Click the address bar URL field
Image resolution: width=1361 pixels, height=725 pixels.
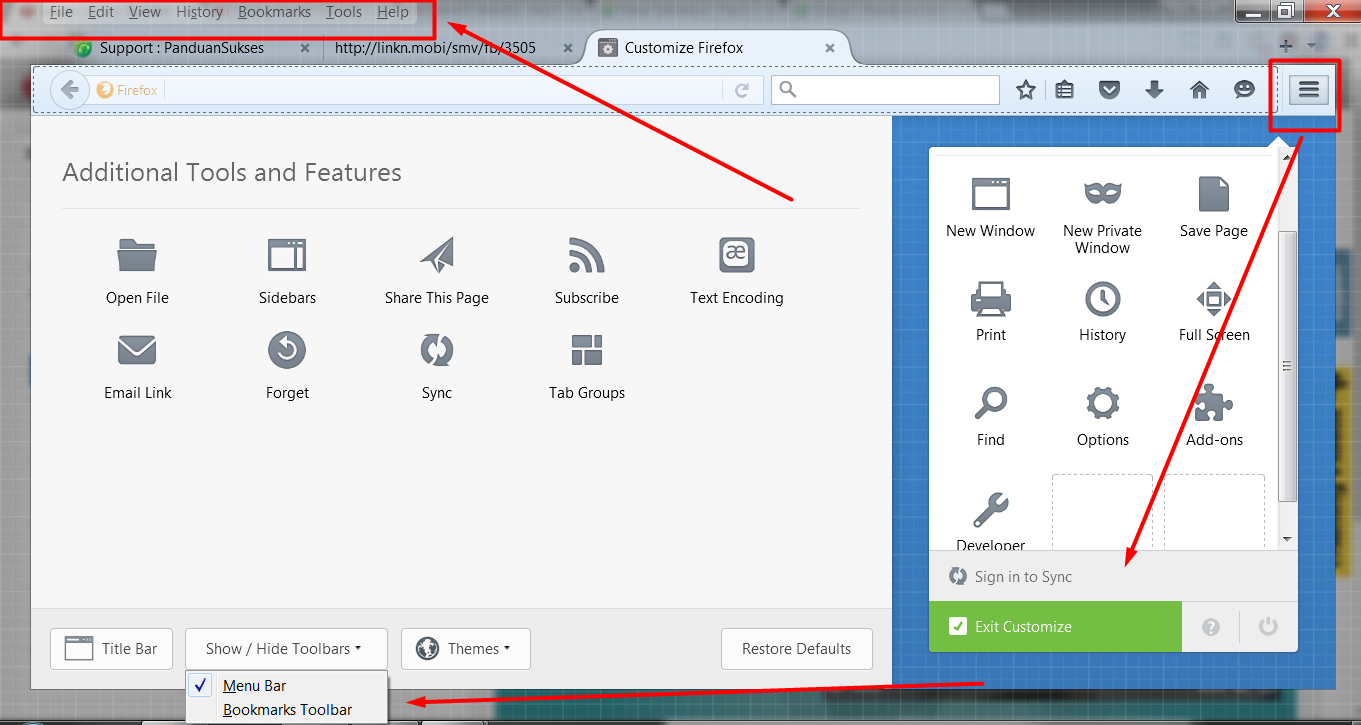442,90
